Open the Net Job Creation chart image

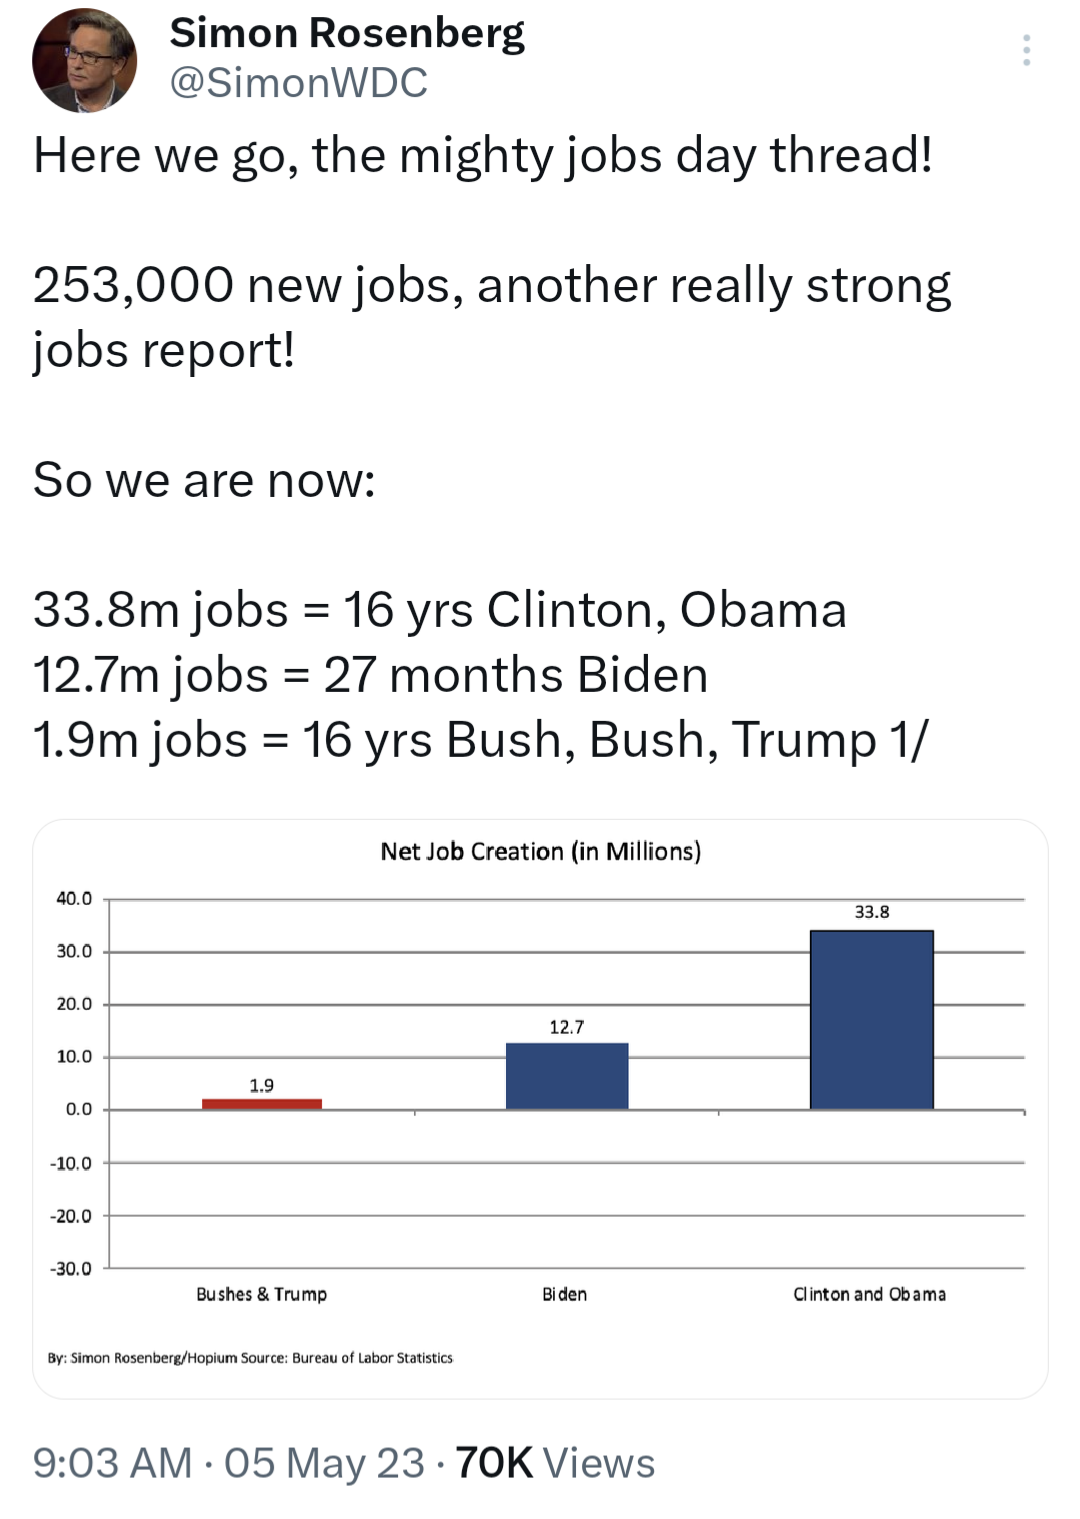coord(540,1108)
